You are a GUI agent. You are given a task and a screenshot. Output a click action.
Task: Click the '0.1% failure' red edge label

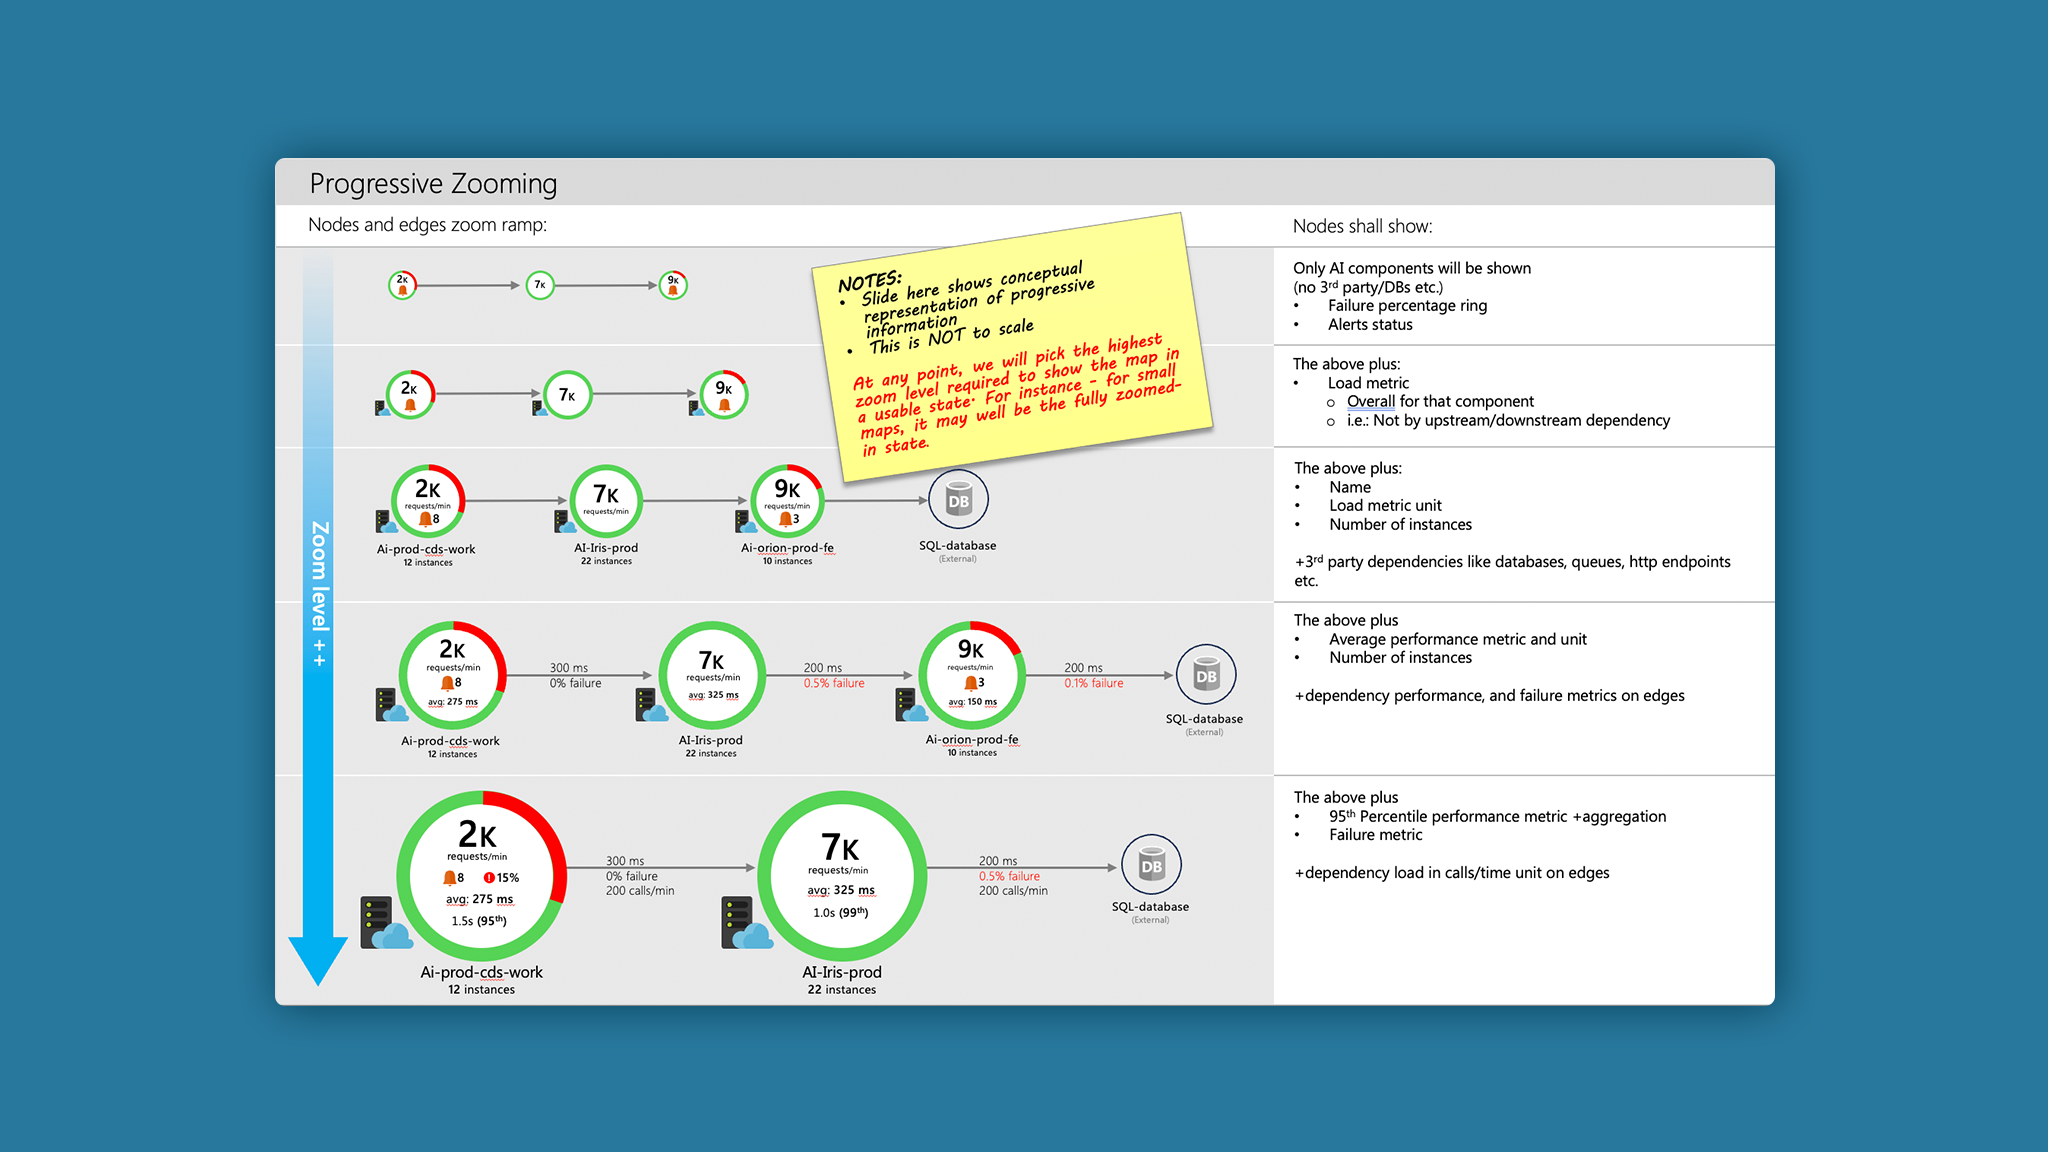tap(1093, 683)
